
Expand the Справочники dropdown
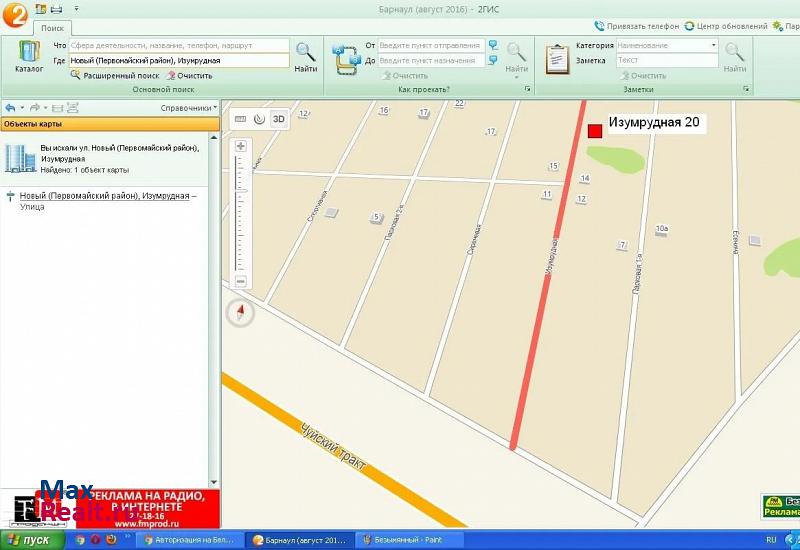[188, 108]
